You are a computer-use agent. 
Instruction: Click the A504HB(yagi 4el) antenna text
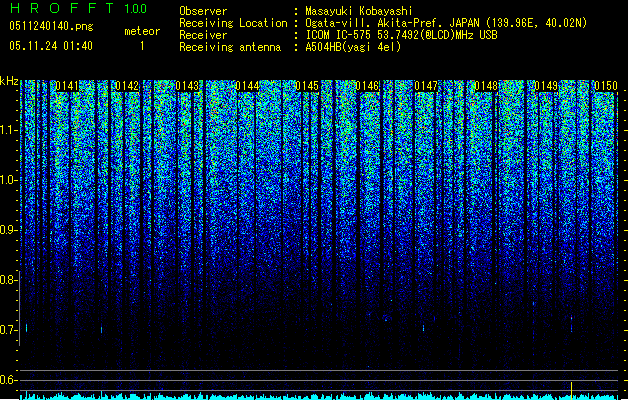[x=353, y=47]
